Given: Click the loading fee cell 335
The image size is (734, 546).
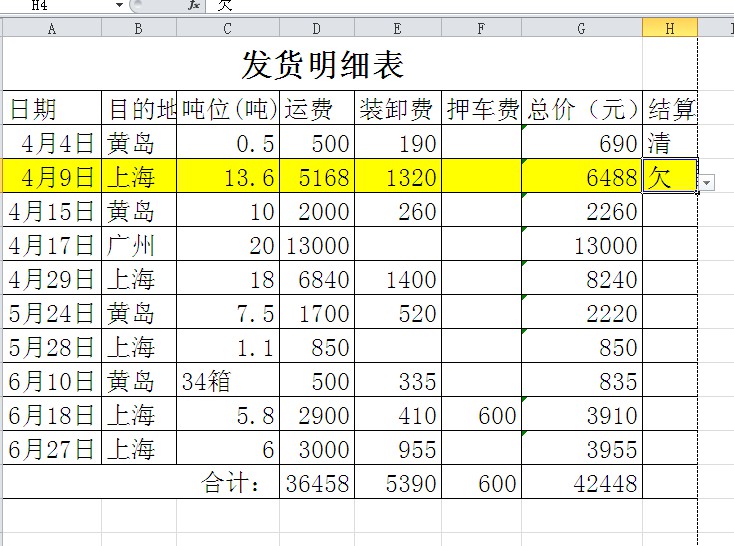Looking at the screenshot, I should tap(398, 380).
